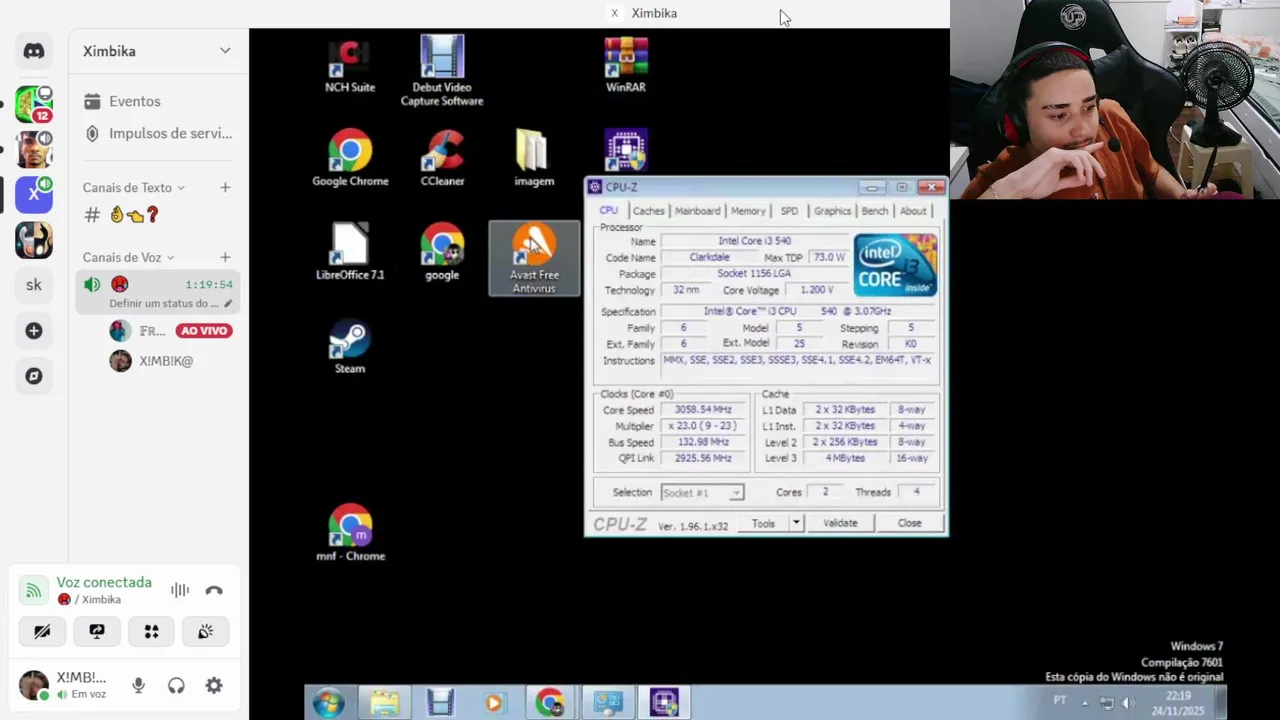Open the server icon with badge 12
The height and width of the screenshot is (720, 1280).
click(x=34, y=104)
